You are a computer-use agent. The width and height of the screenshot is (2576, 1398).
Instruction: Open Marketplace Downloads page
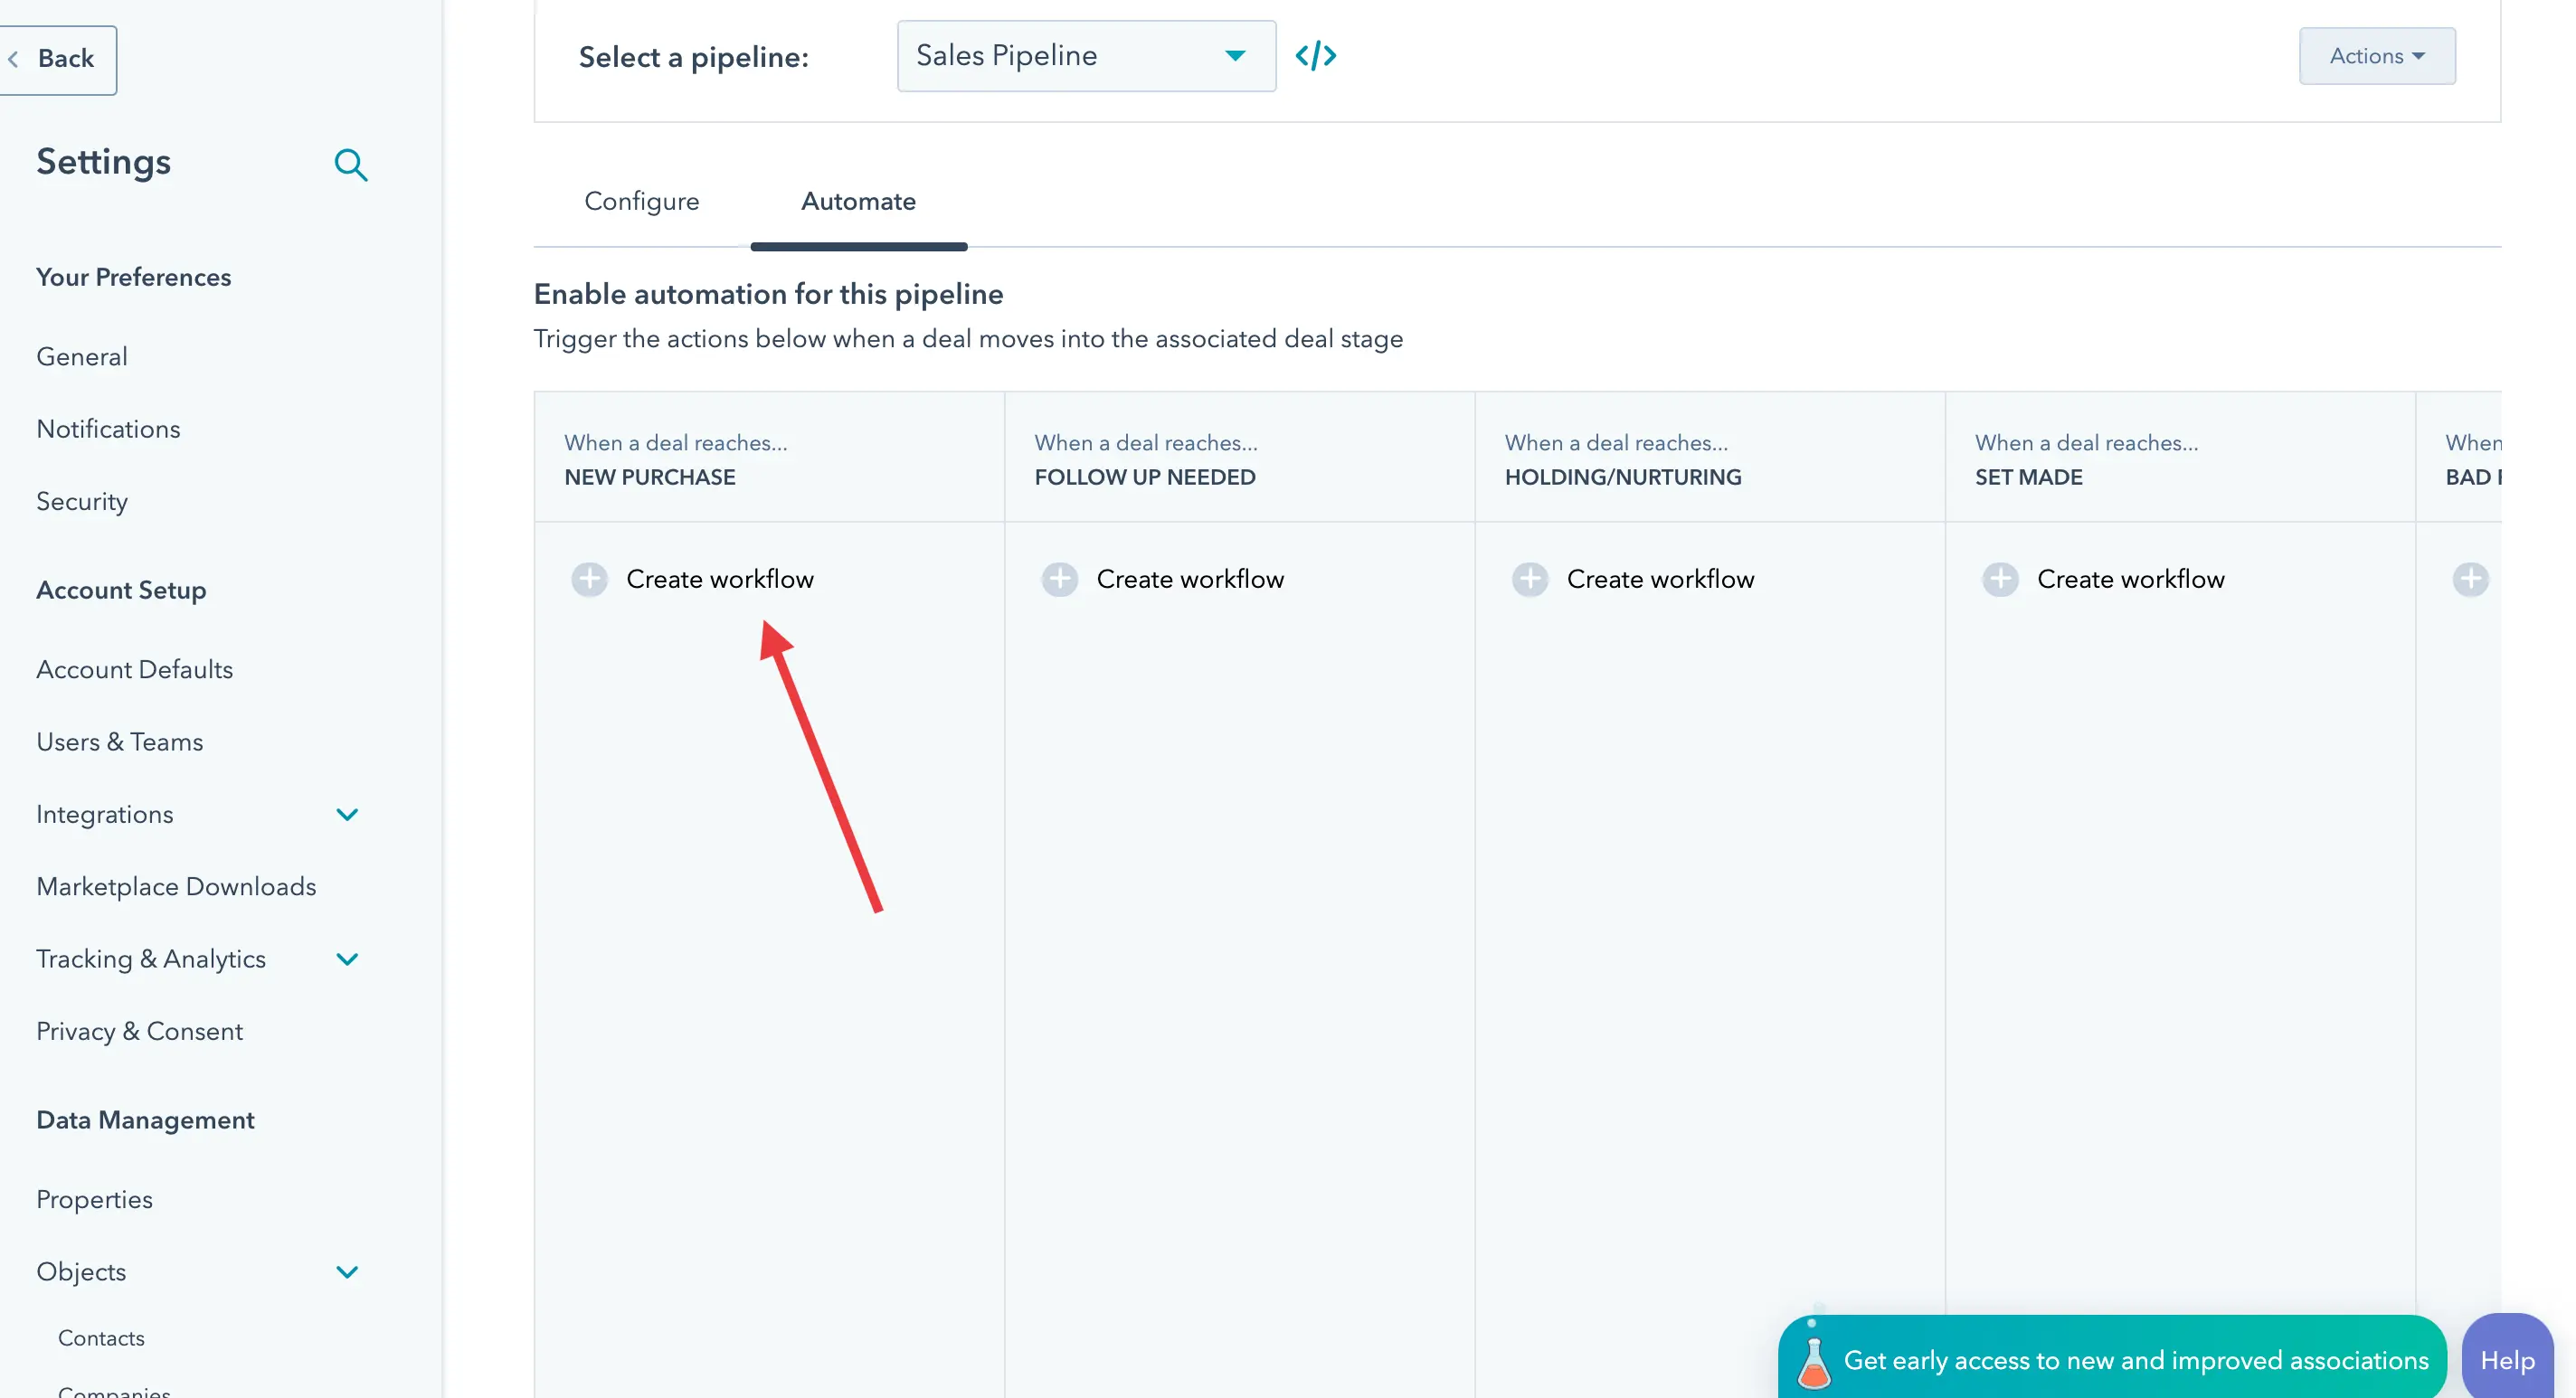tap(176, 887)
